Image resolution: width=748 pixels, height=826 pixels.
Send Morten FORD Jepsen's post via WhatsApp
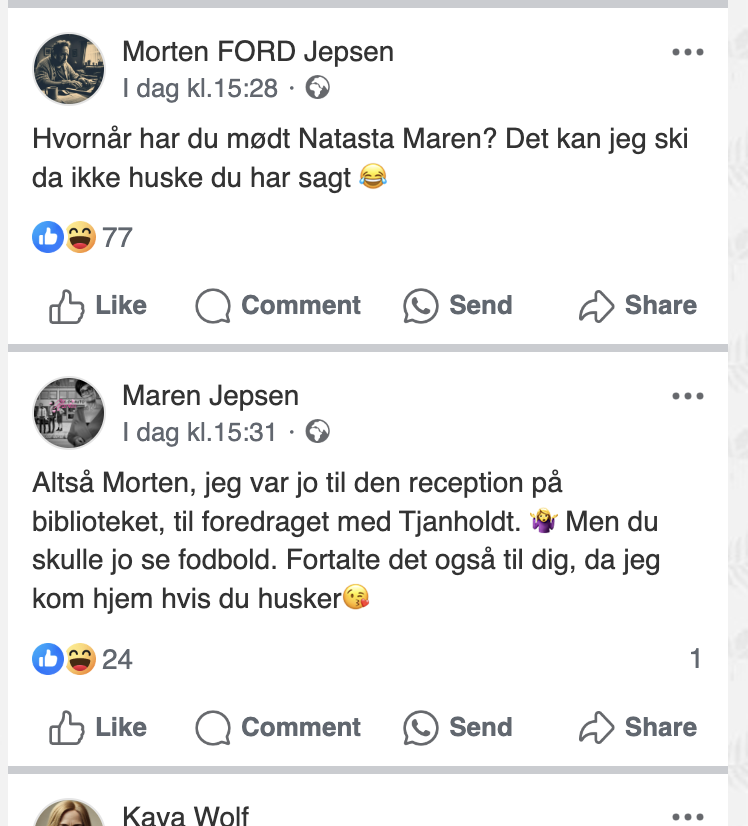[x=458, y=306]
